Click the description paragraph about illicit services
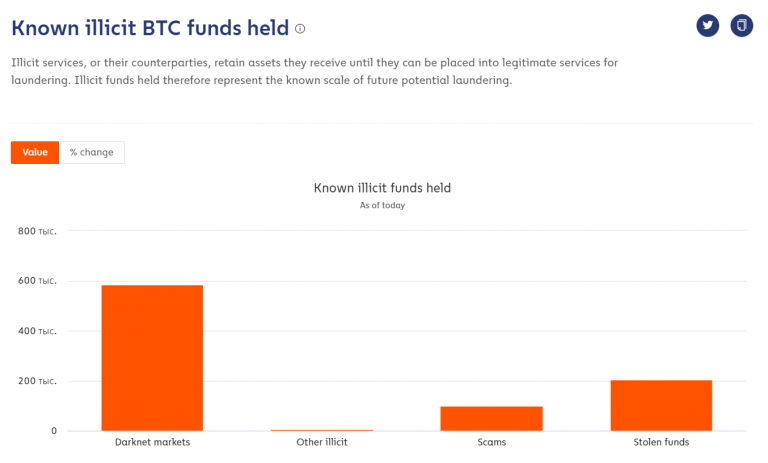This screenshot has height=463, width=768. 314,71
